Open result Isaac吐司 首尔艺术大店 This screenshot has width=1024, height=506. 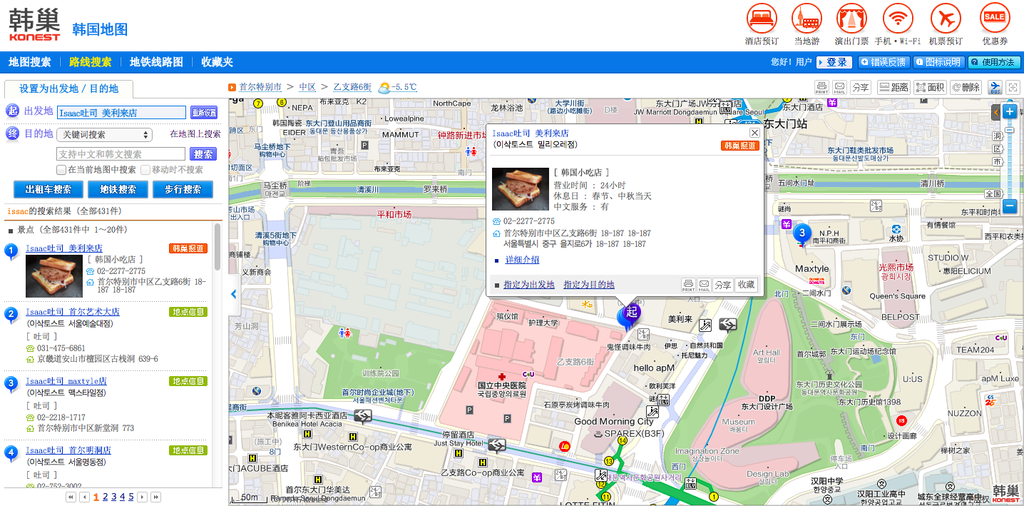pyautogui.click(x=72, y=312)
